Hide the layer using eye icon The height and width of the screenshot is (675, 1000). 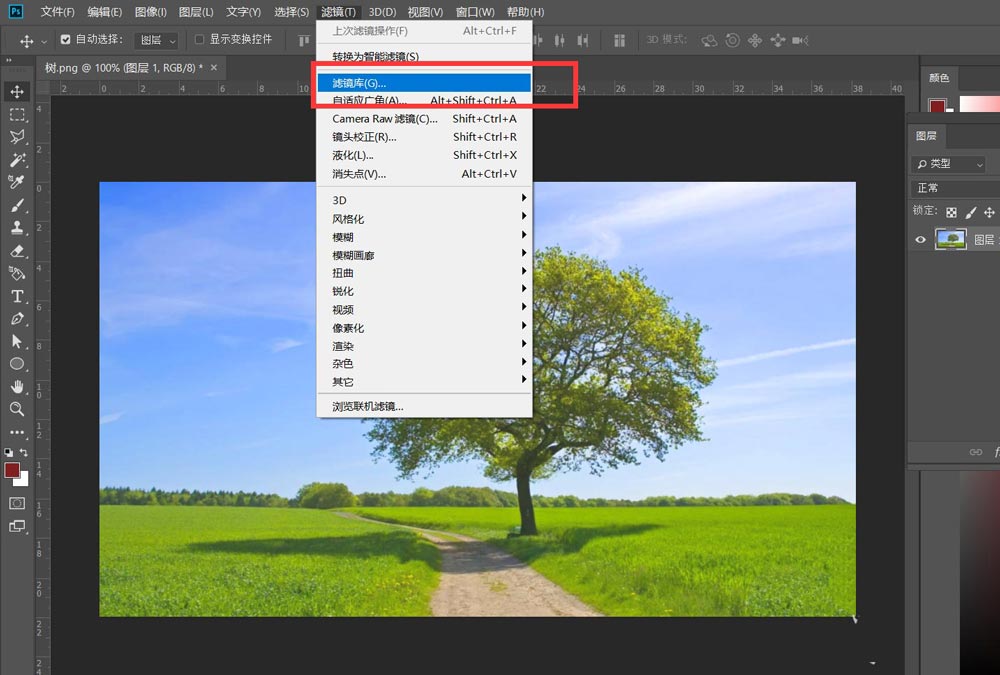coord(921,239)
